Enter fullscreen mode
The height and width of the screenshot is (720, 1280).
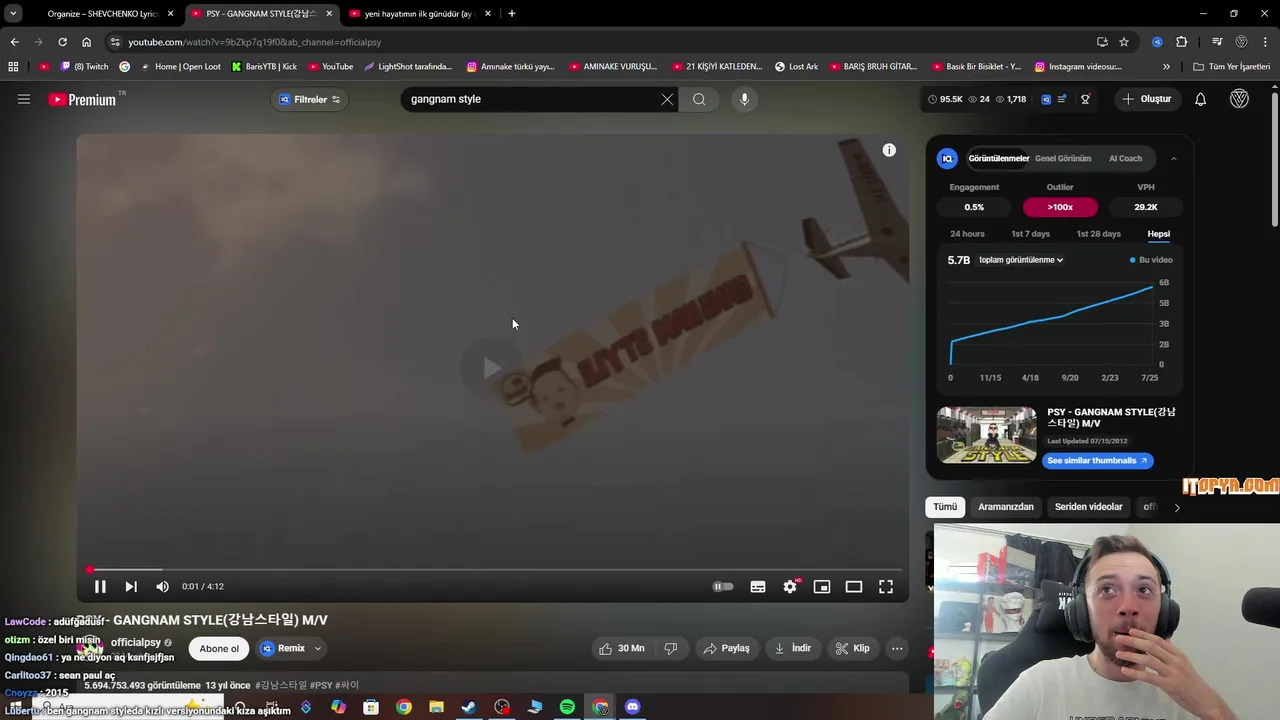[x=886, y=587]
